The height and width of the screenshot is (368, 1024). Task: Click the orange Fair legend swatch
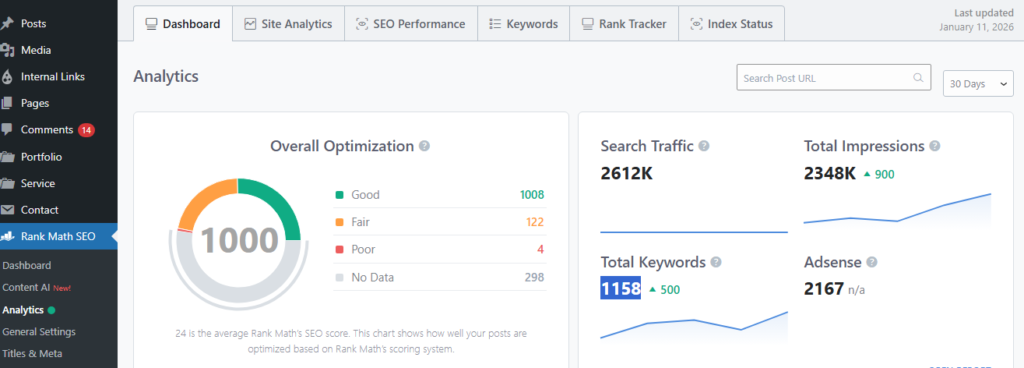click(x=339, y=222)
